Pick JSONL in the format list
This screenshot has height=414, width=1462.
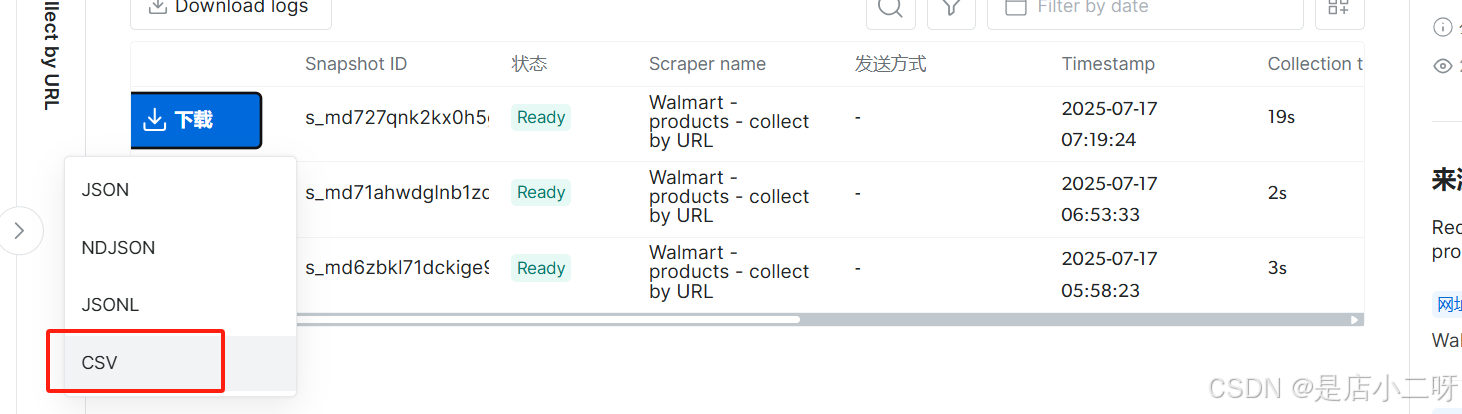(x=110, y=305)
